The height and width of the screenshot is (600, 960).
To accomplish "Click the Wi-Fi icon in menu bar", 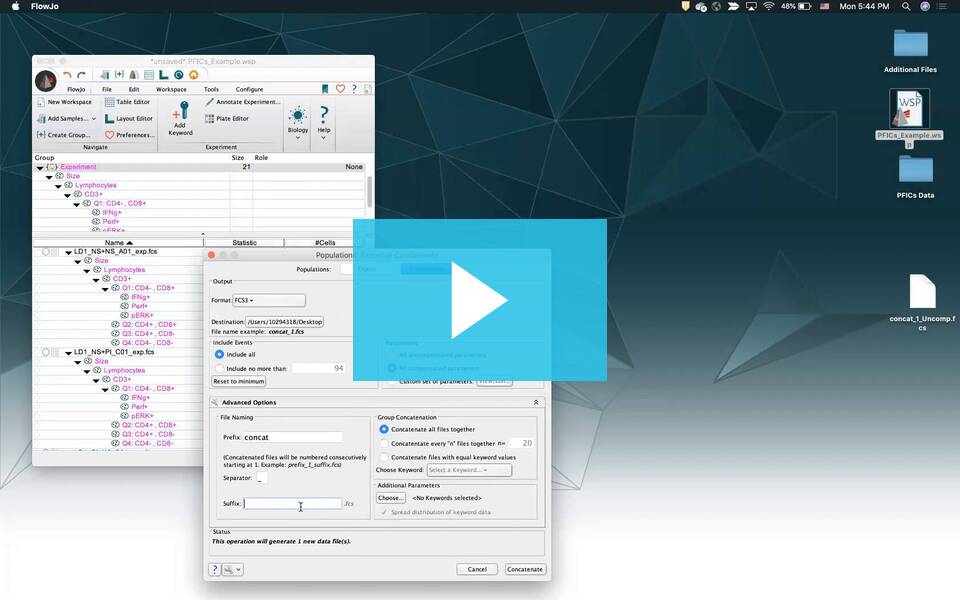I will [x=769, y=6].
